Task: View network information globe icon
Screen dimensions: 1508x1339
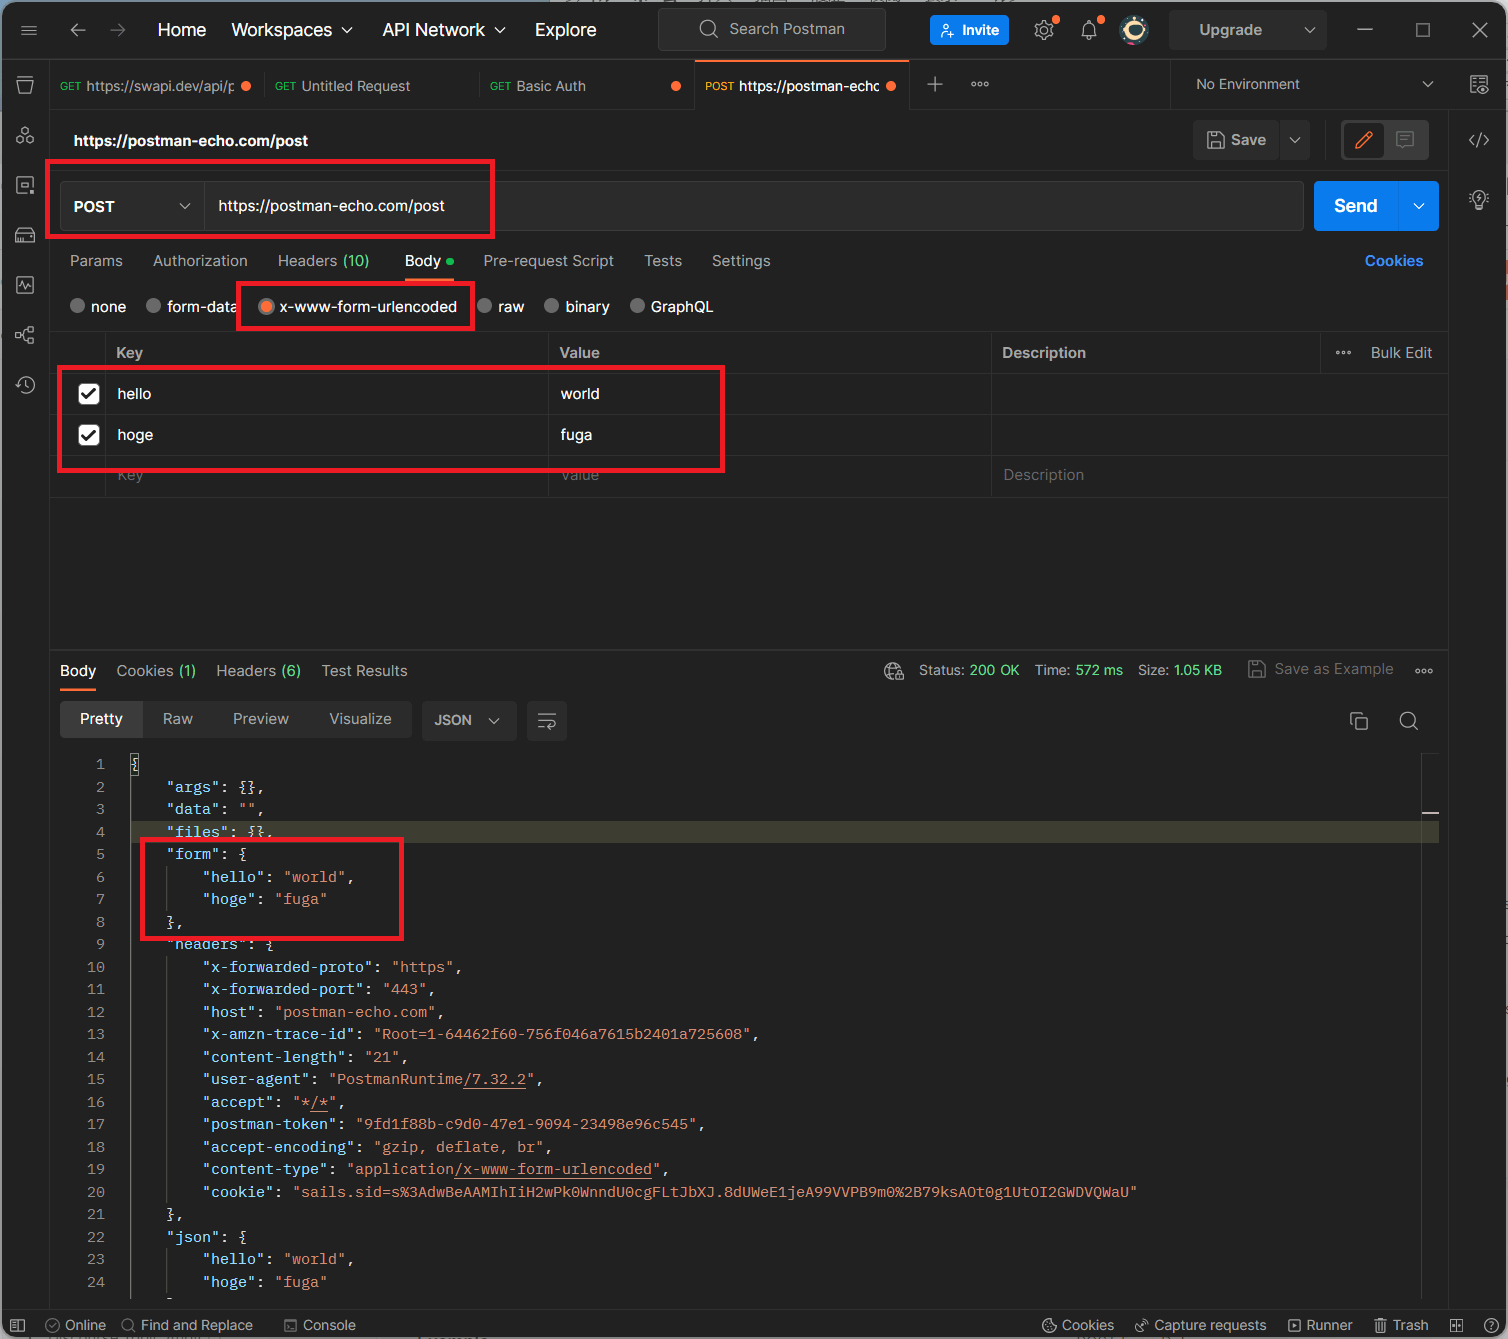Action: click(x=894, y=671)
